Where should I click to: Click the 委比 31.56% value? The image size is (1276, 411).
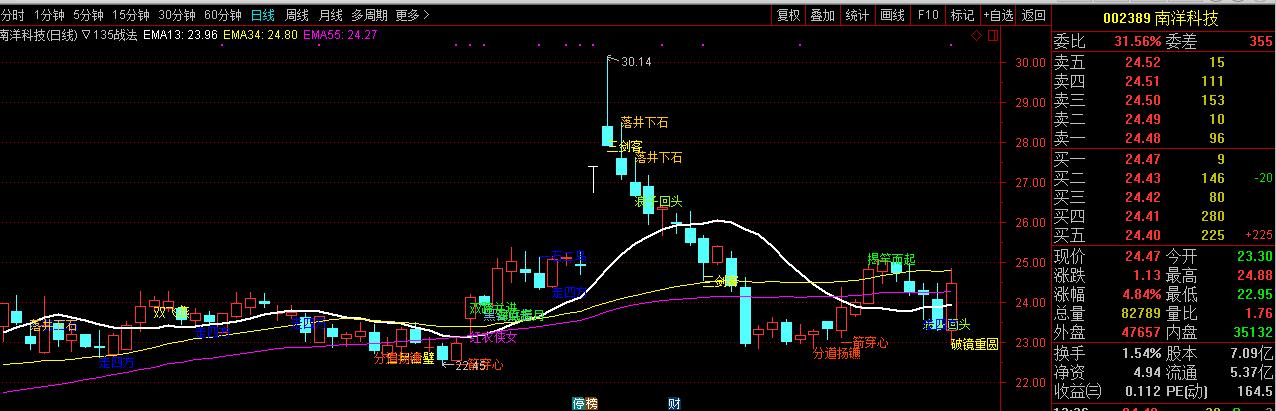tap(1139, 41)
